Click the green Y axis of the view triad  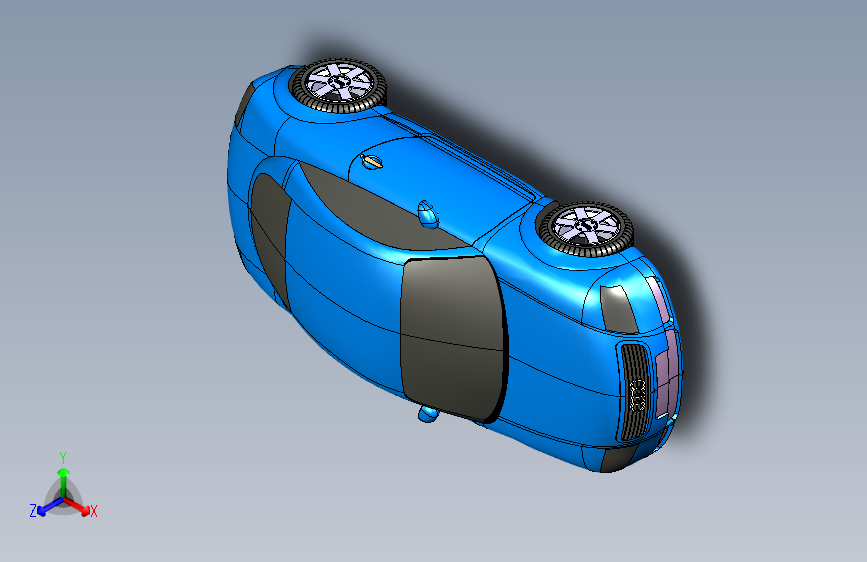point(64,483)
